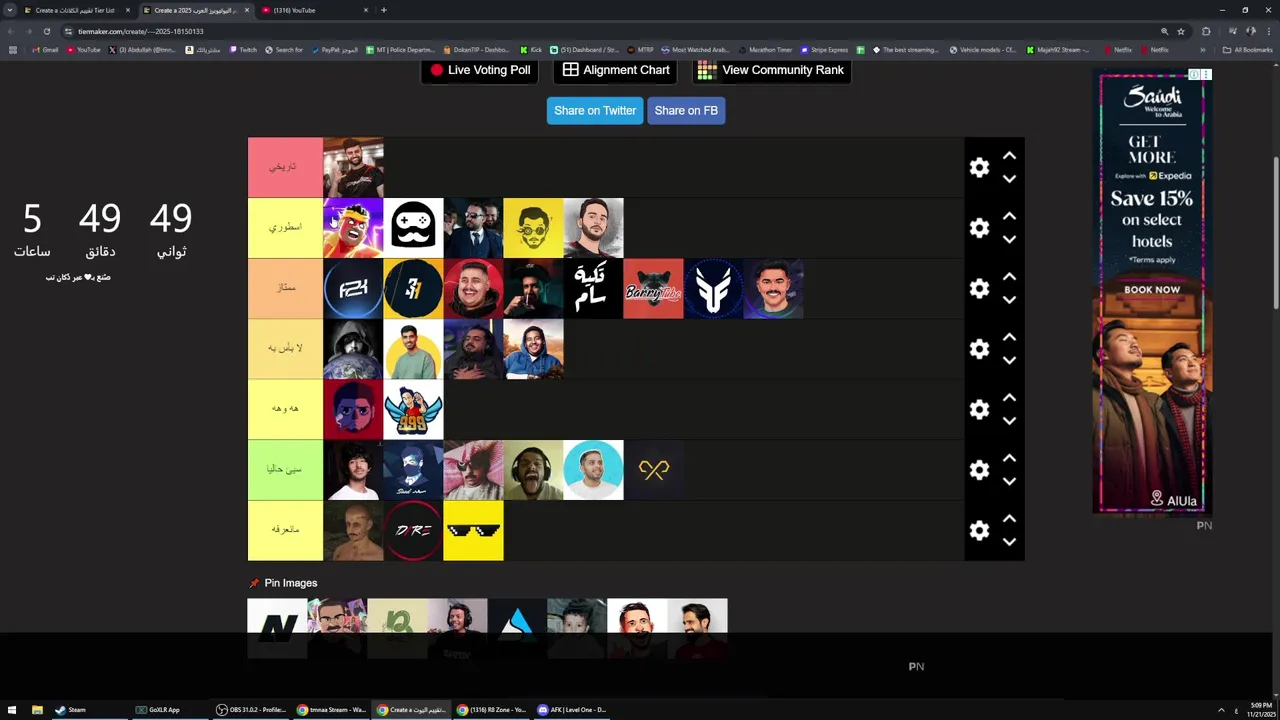The height and width of the screenshot is (720, 1280).
Task: Switch to the YouTube browser tab
Action: click(314, 10)
